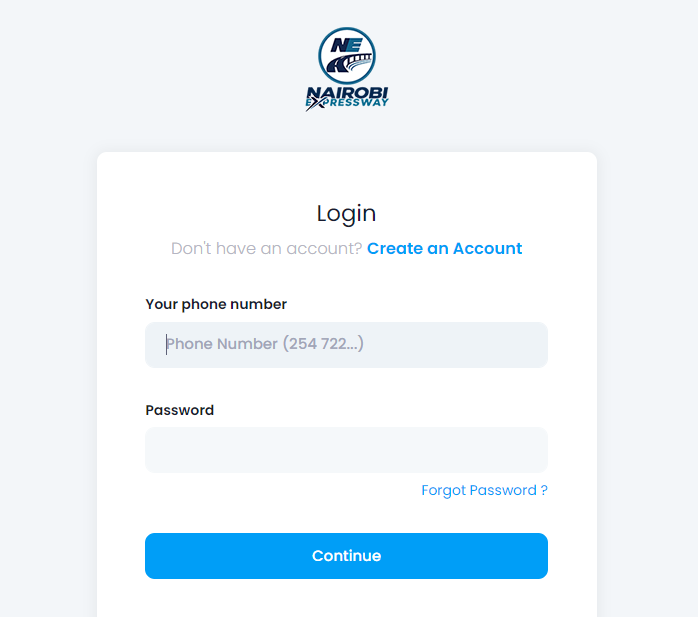Click the NAIROBI EXPRESSWAY wordmark below emblem

[x=347, y=98]
